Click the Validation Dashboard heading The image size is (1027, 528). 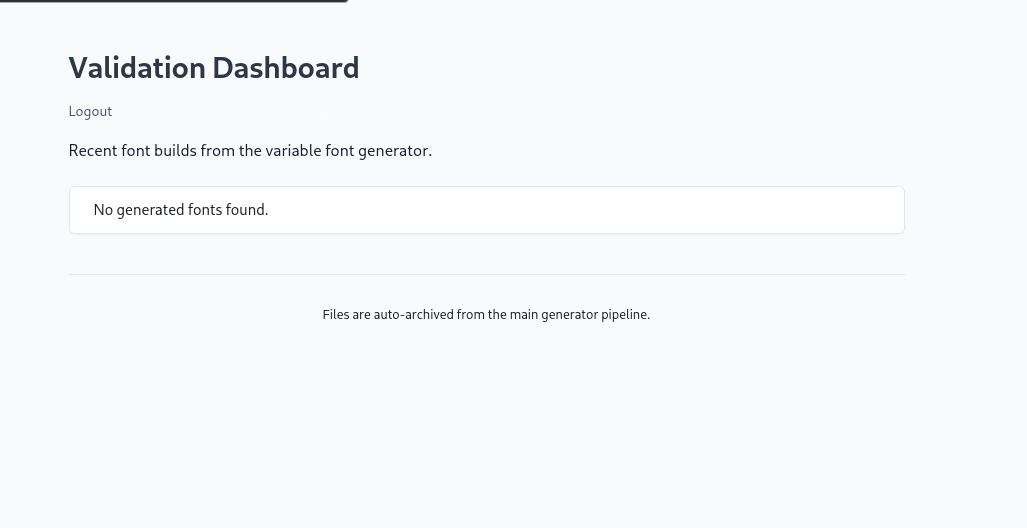[213, 68]
